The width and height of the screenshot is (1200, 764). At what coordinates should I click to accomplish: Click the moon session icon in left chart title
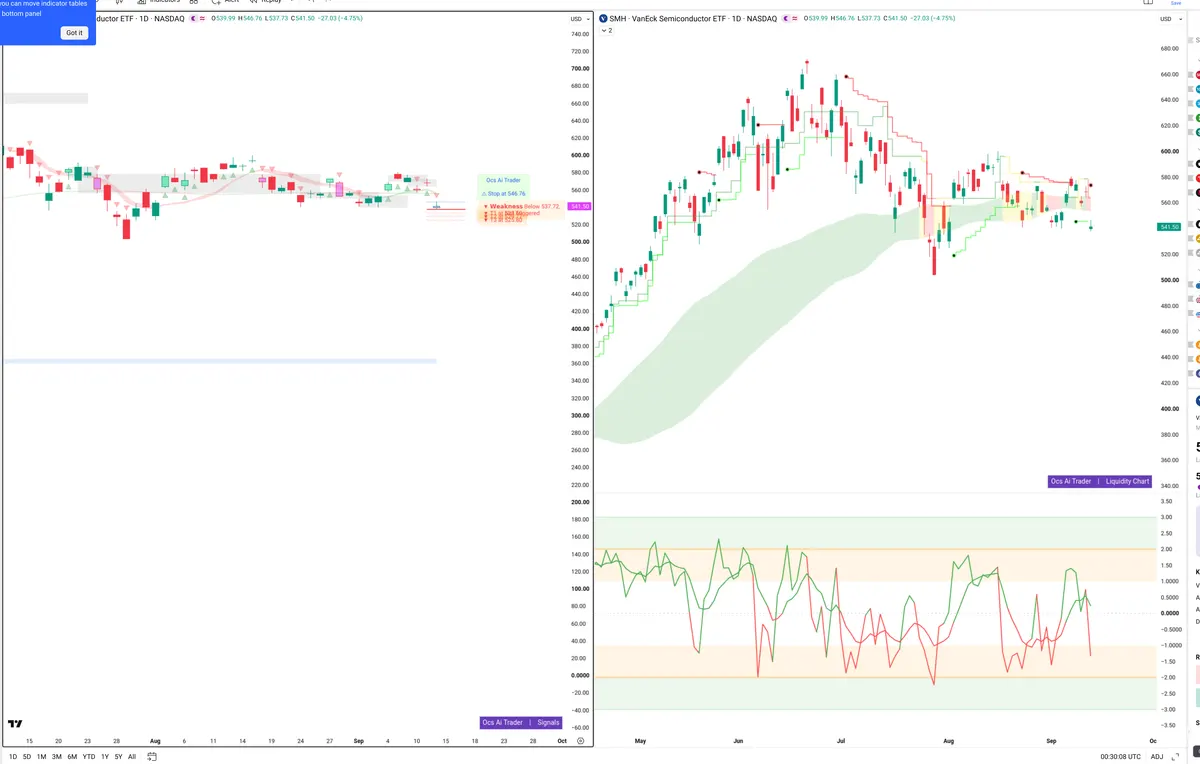[x=194, y=19]
